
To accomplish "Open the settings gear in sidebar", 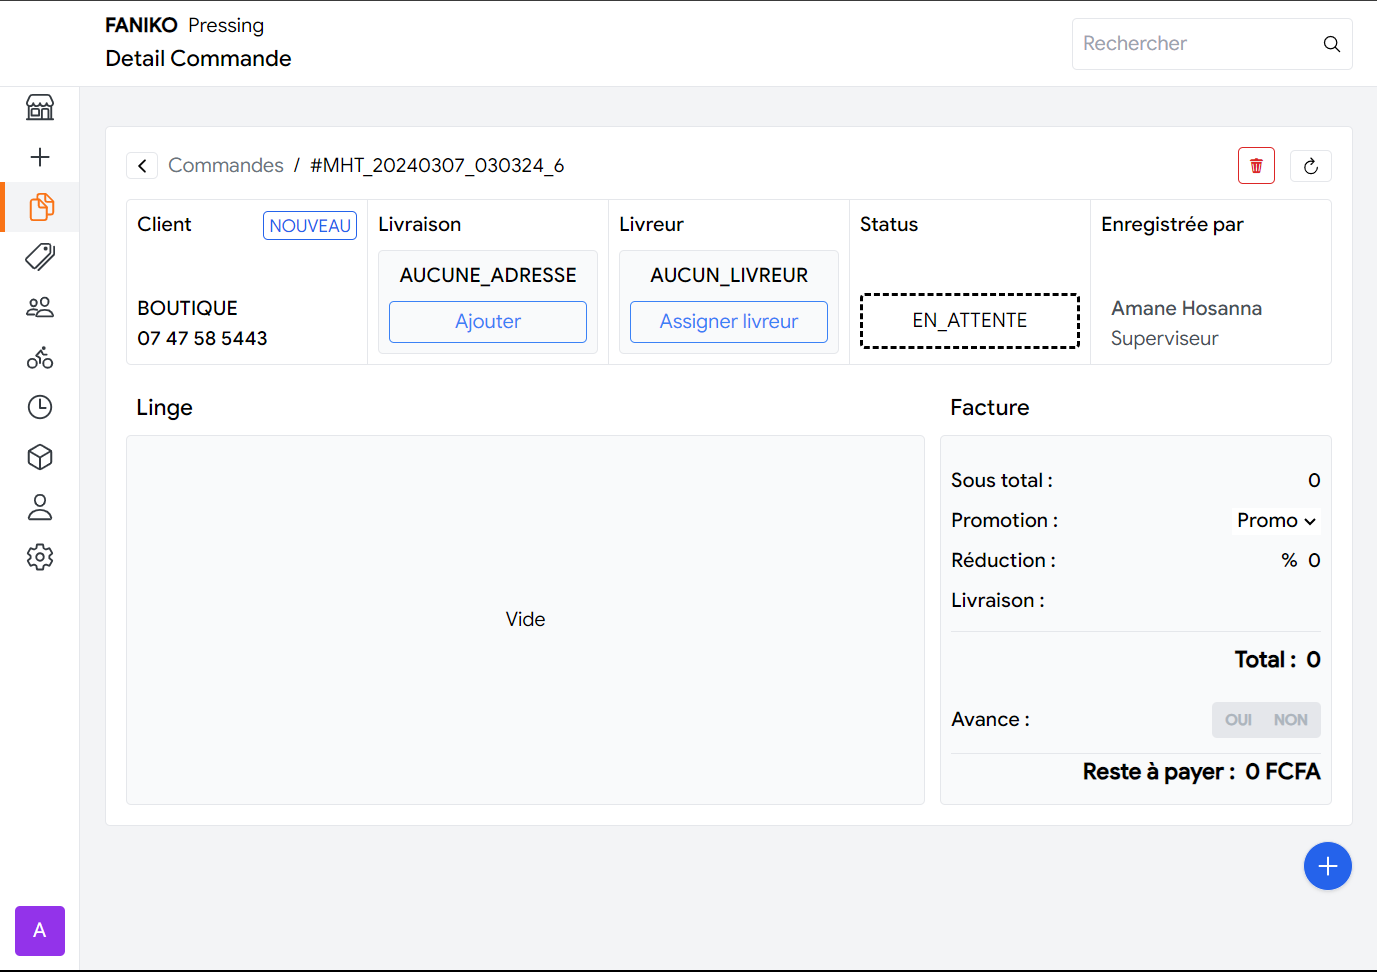I will tap(40, 557).
